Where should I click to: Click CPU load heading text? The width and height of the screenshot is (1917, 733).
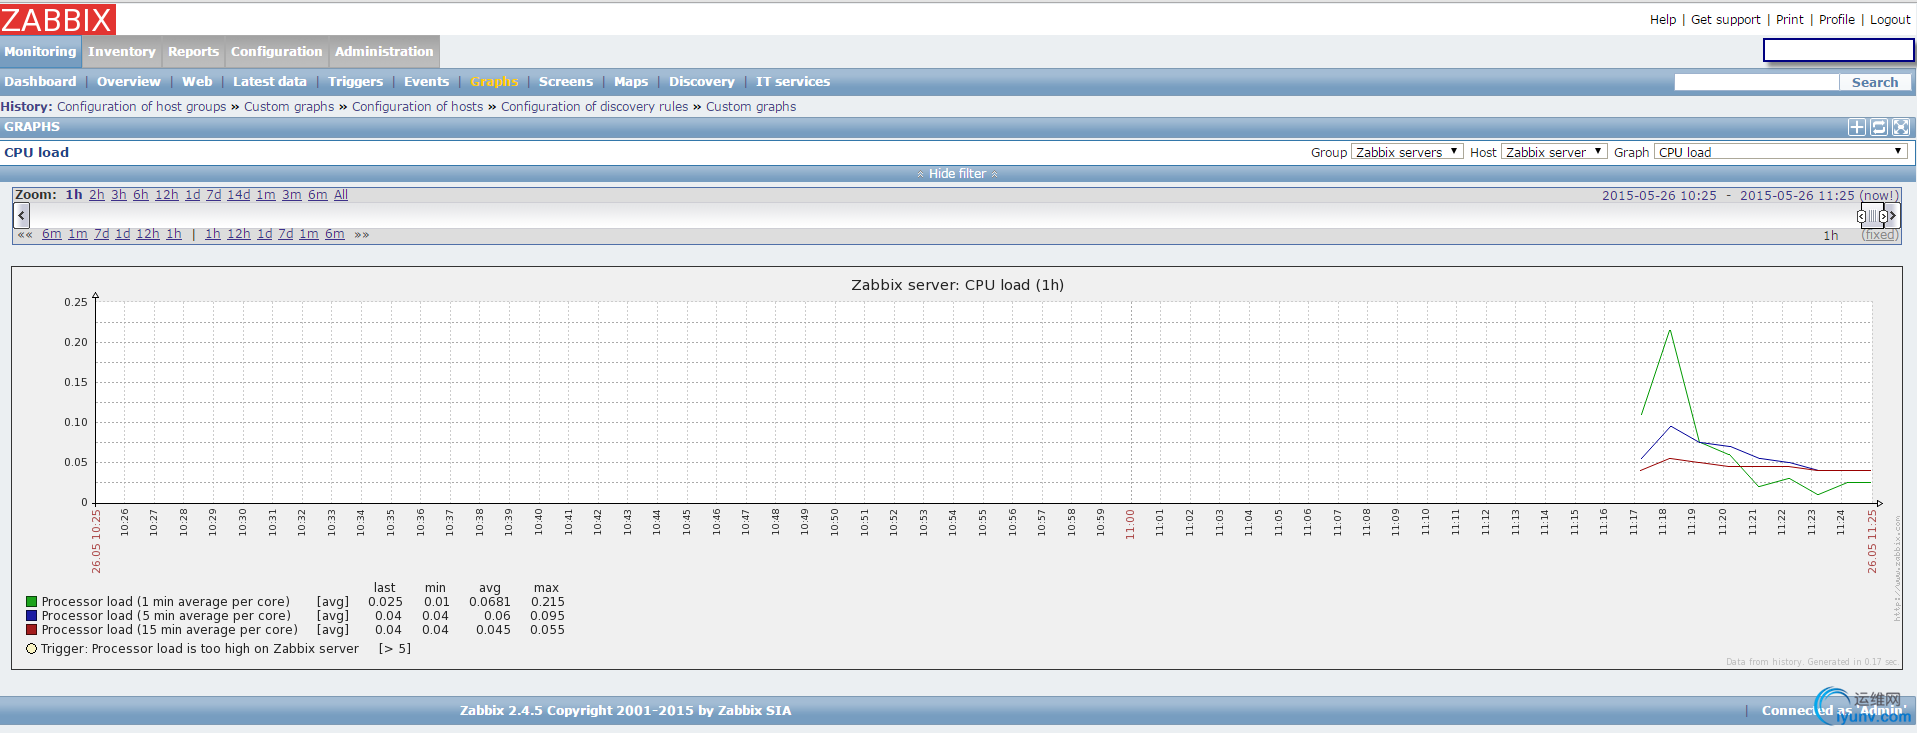(x=37, y=153)
